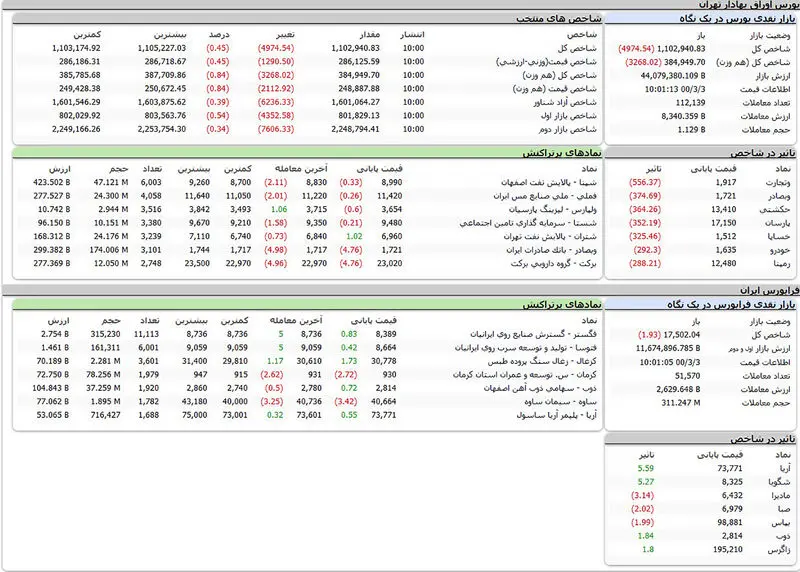Viewport: 800px width, 572px height.
Task: Open symbol فملی - ملی صنایع مس ایران
Action: click(545, 196)
